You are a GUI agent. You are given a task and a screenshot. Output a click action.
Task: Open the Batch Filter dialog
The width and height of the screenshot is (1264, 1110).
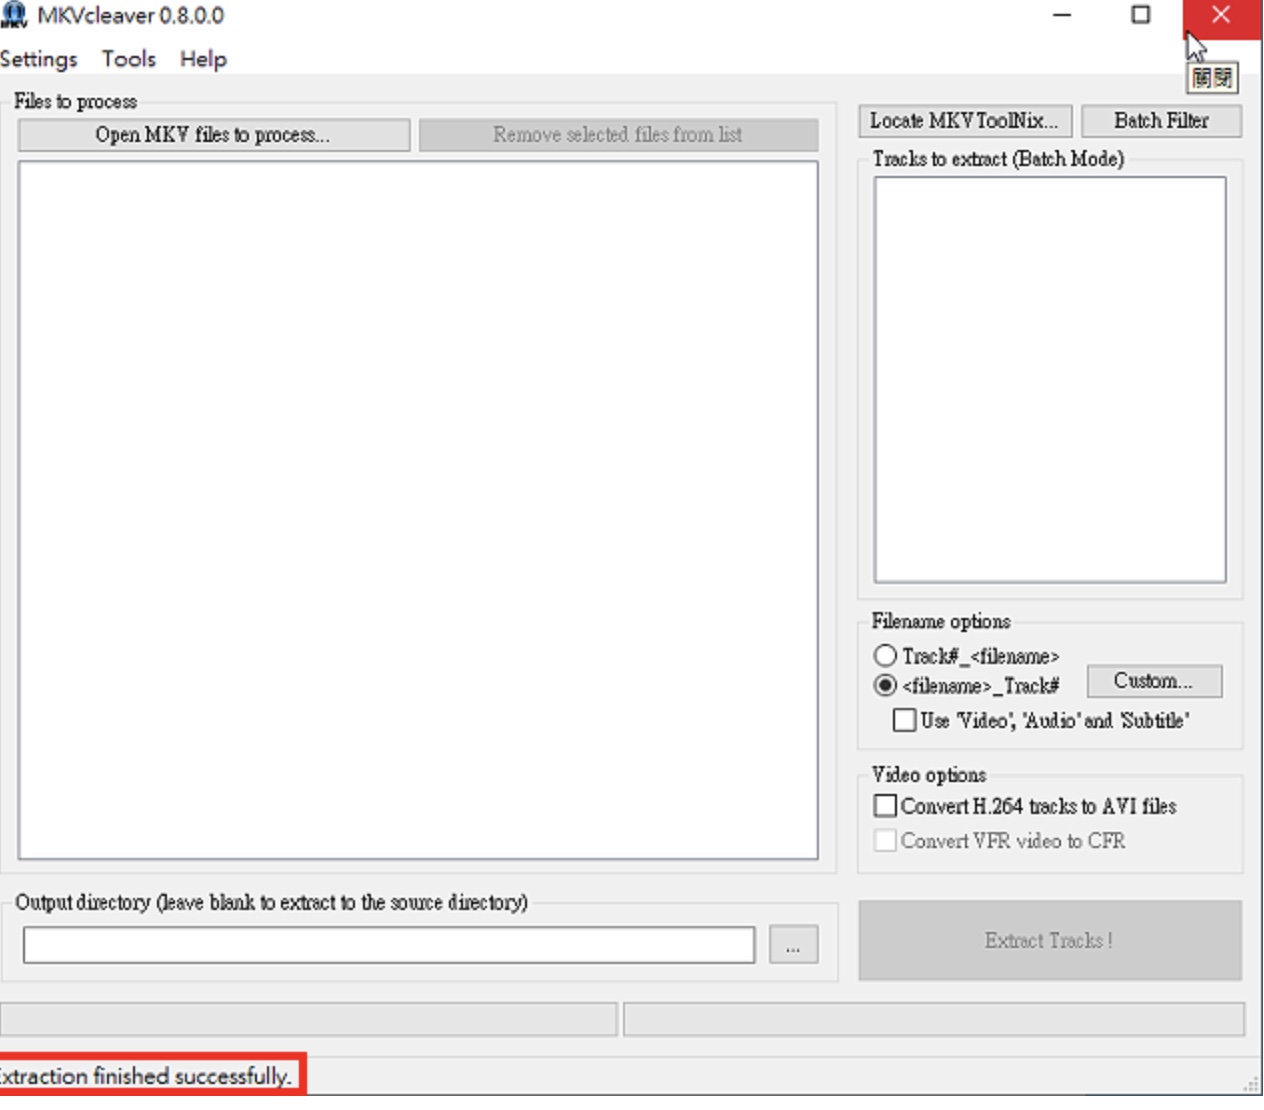[x=1161, y=121]
